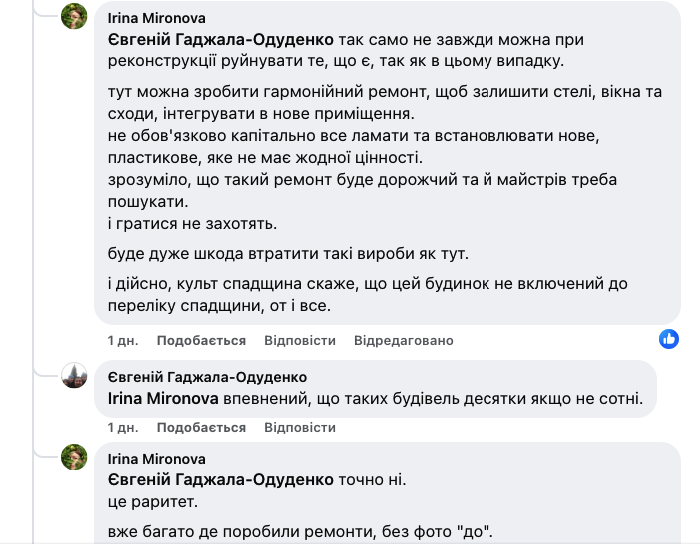700x553 pixels.
Task: Like the comment about "десятки якщо не сотні"
Action: [201, 428]
